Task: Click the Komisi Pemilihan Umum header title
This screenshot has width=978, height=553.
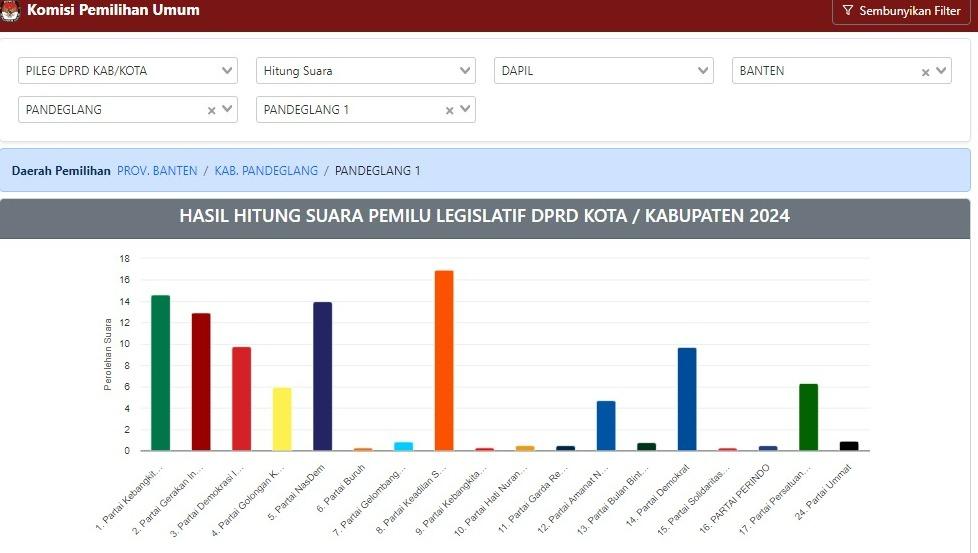Action: [113, 11]
